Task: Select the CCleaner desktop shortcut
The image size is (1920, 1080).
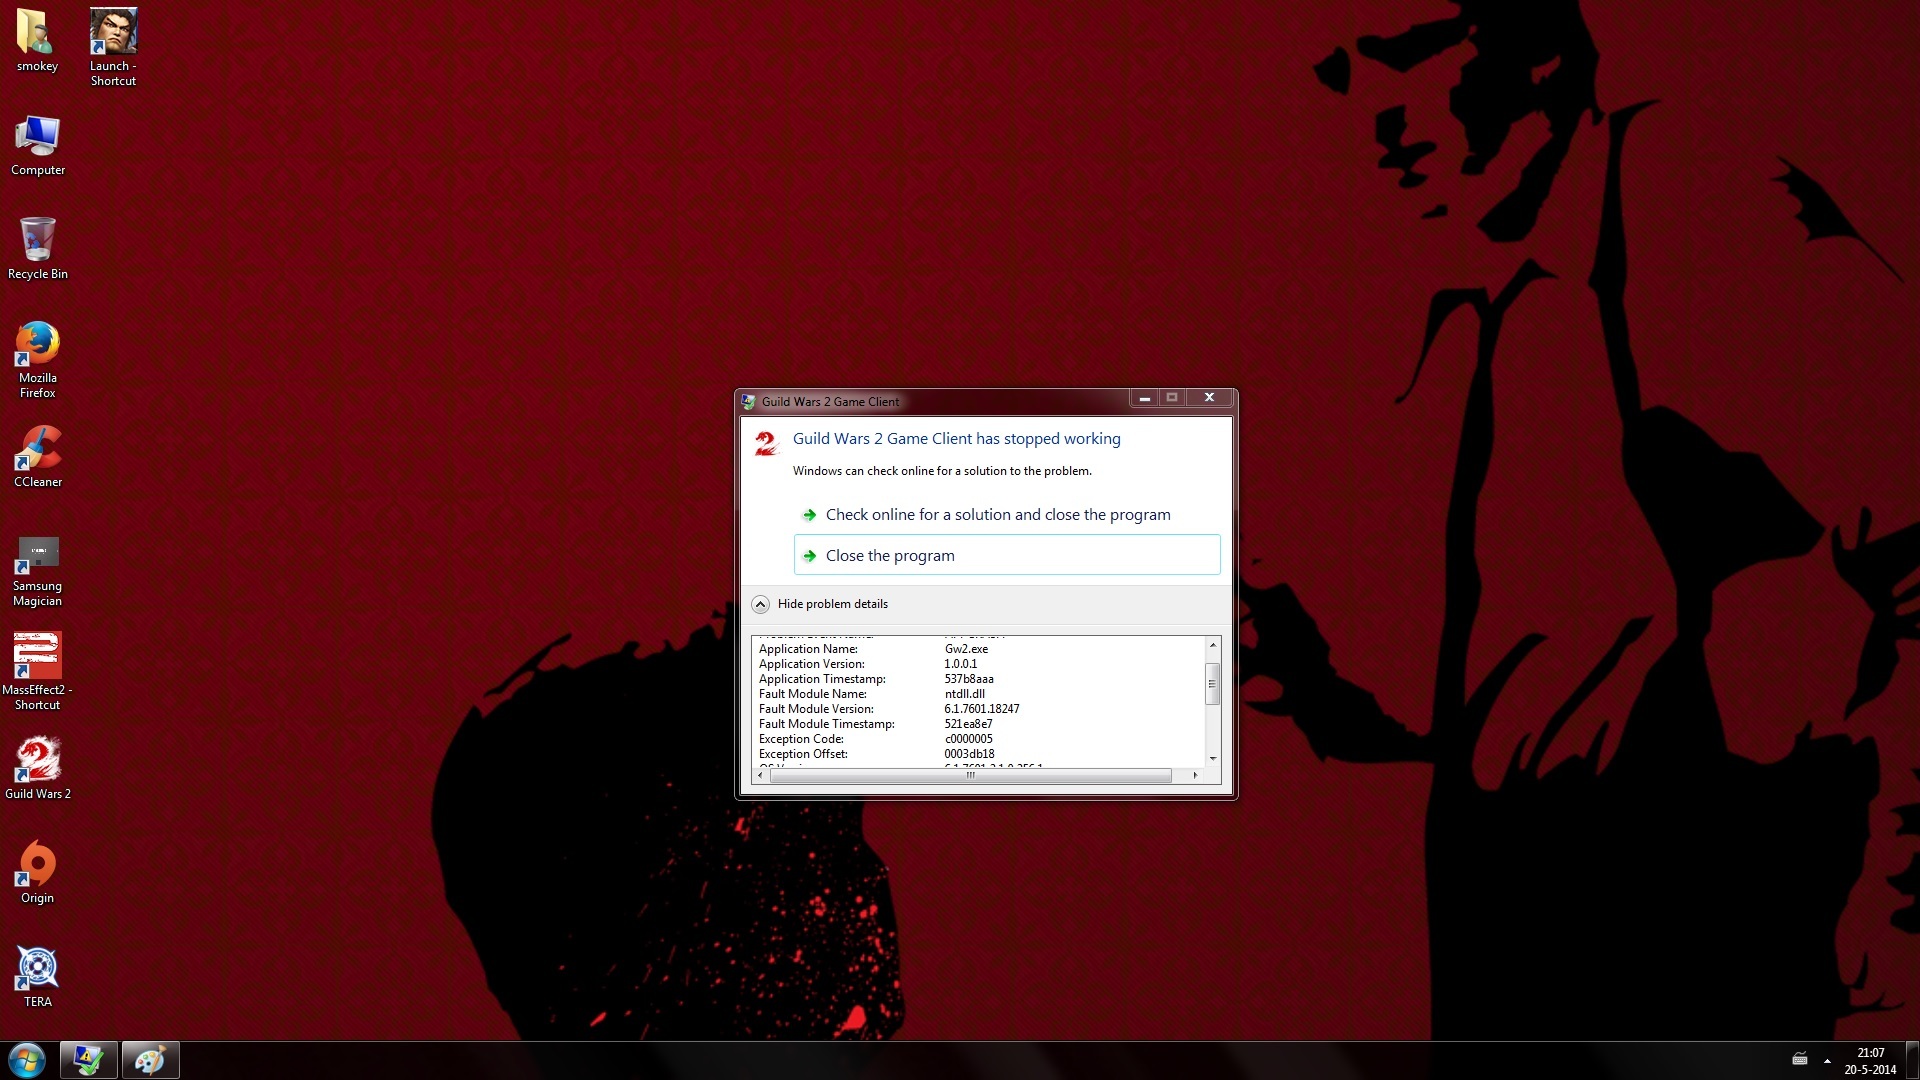Action: tap(37, 457)
